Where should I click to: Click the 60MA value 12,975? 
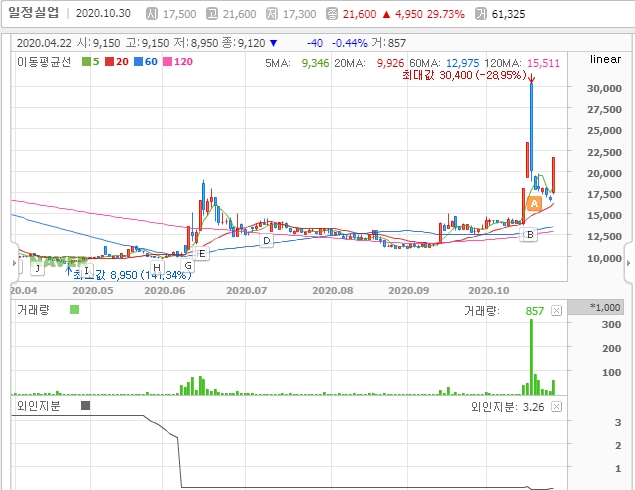462,63
